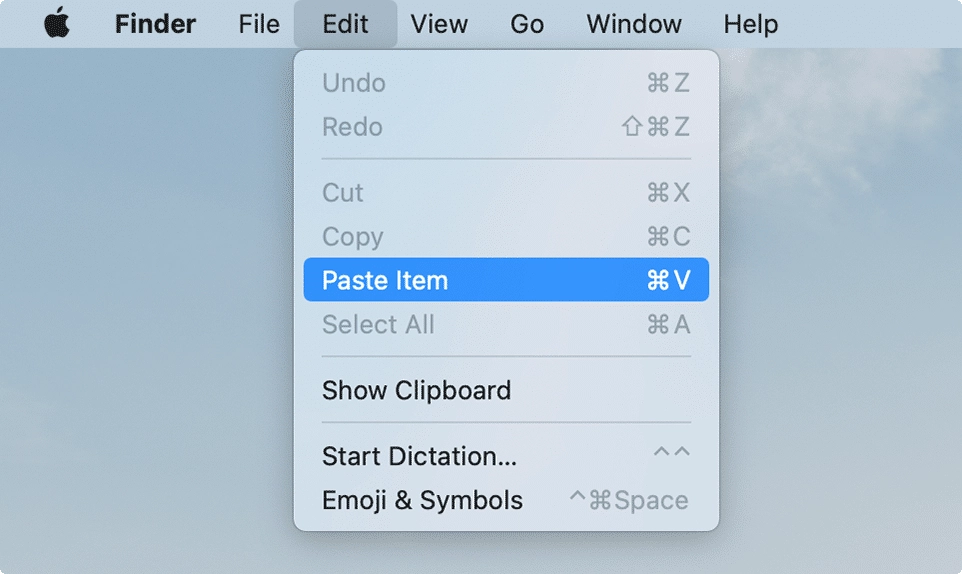Choose Undo from the Edit menu
This screenshot has height=574, width=962.
click(354, 83)
